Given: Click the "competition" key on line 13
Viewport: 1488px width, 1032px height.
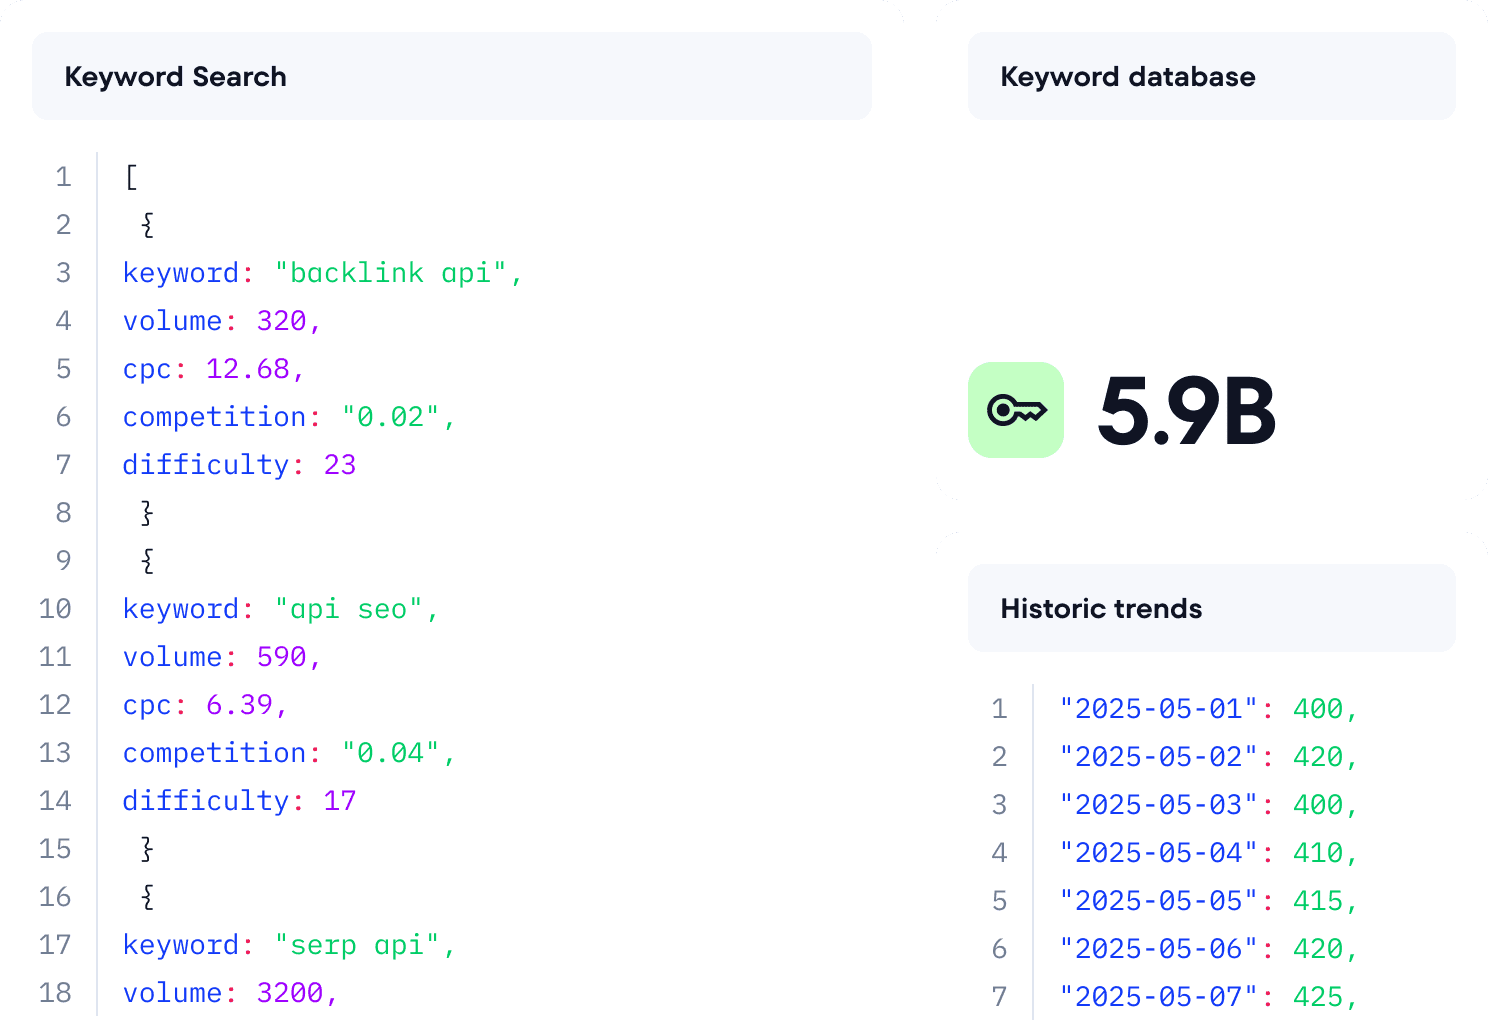Looking at the screenshot, I should [214, 753].
